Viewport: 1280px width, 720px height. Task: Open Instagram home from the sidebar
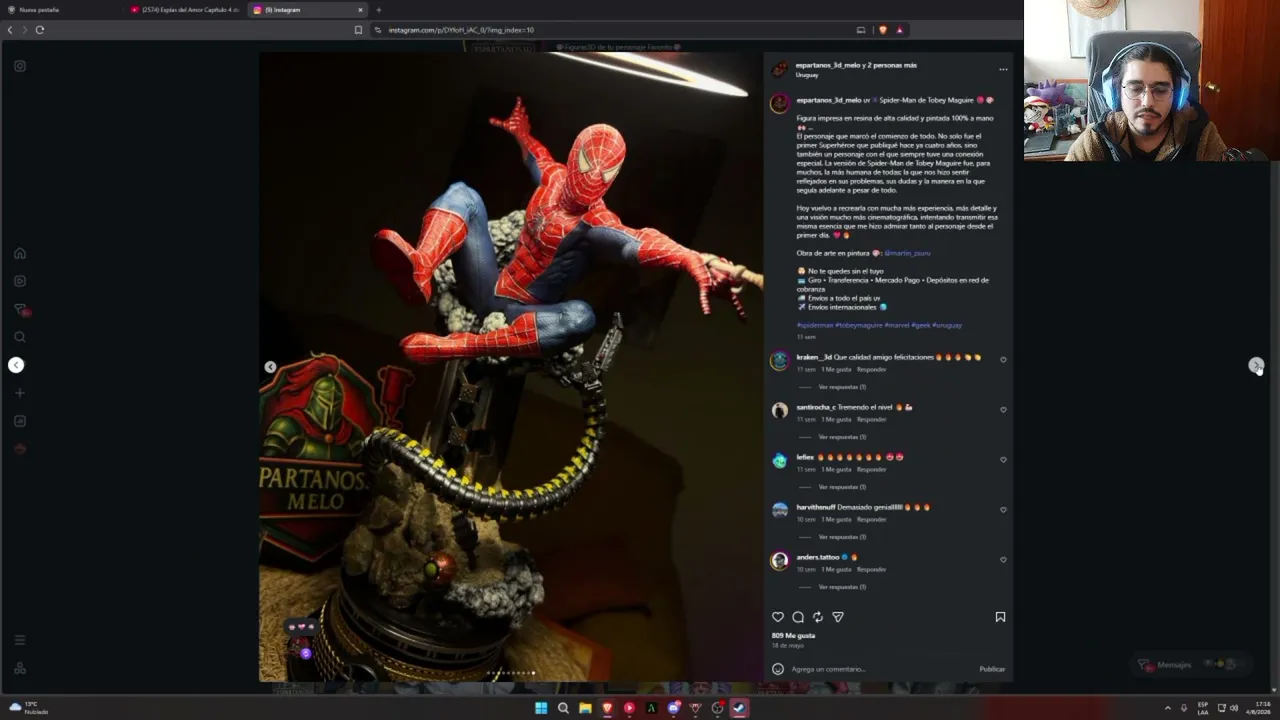20,253
